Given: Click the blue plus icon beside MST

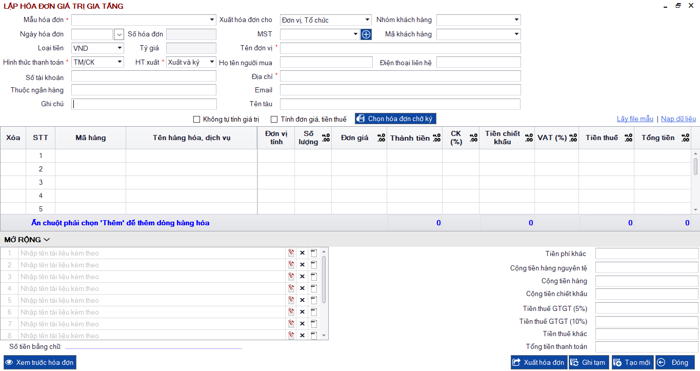Looking at the screenshot, I should coord(366,34).
